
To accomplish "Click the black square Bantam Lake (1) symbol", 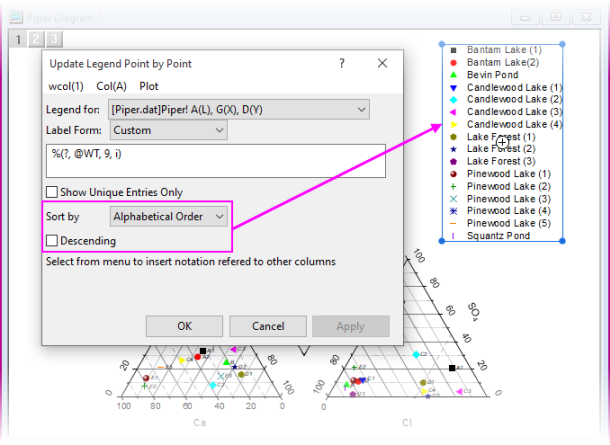I will pyautogui.click(x=453, y=49).
